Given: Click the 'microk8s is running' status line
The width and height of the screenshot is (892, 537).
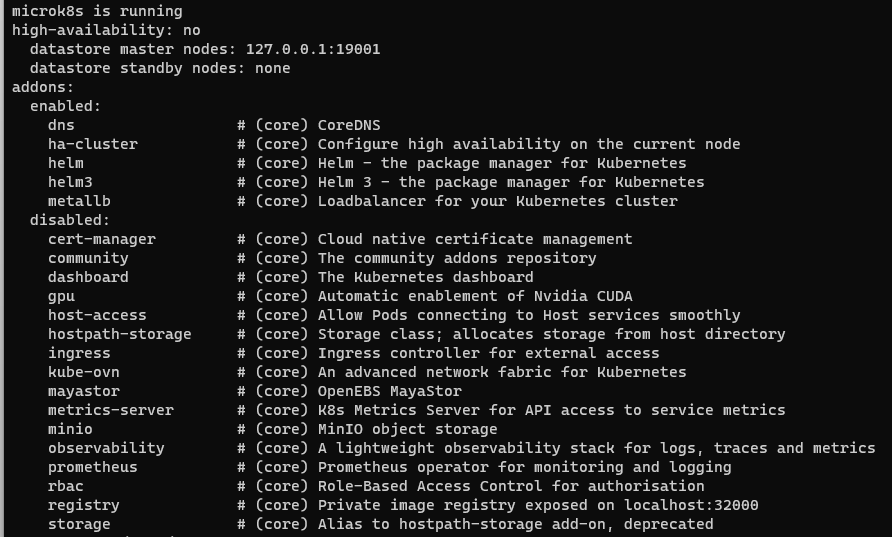Looking at the screenshot, I should [97, 11].
